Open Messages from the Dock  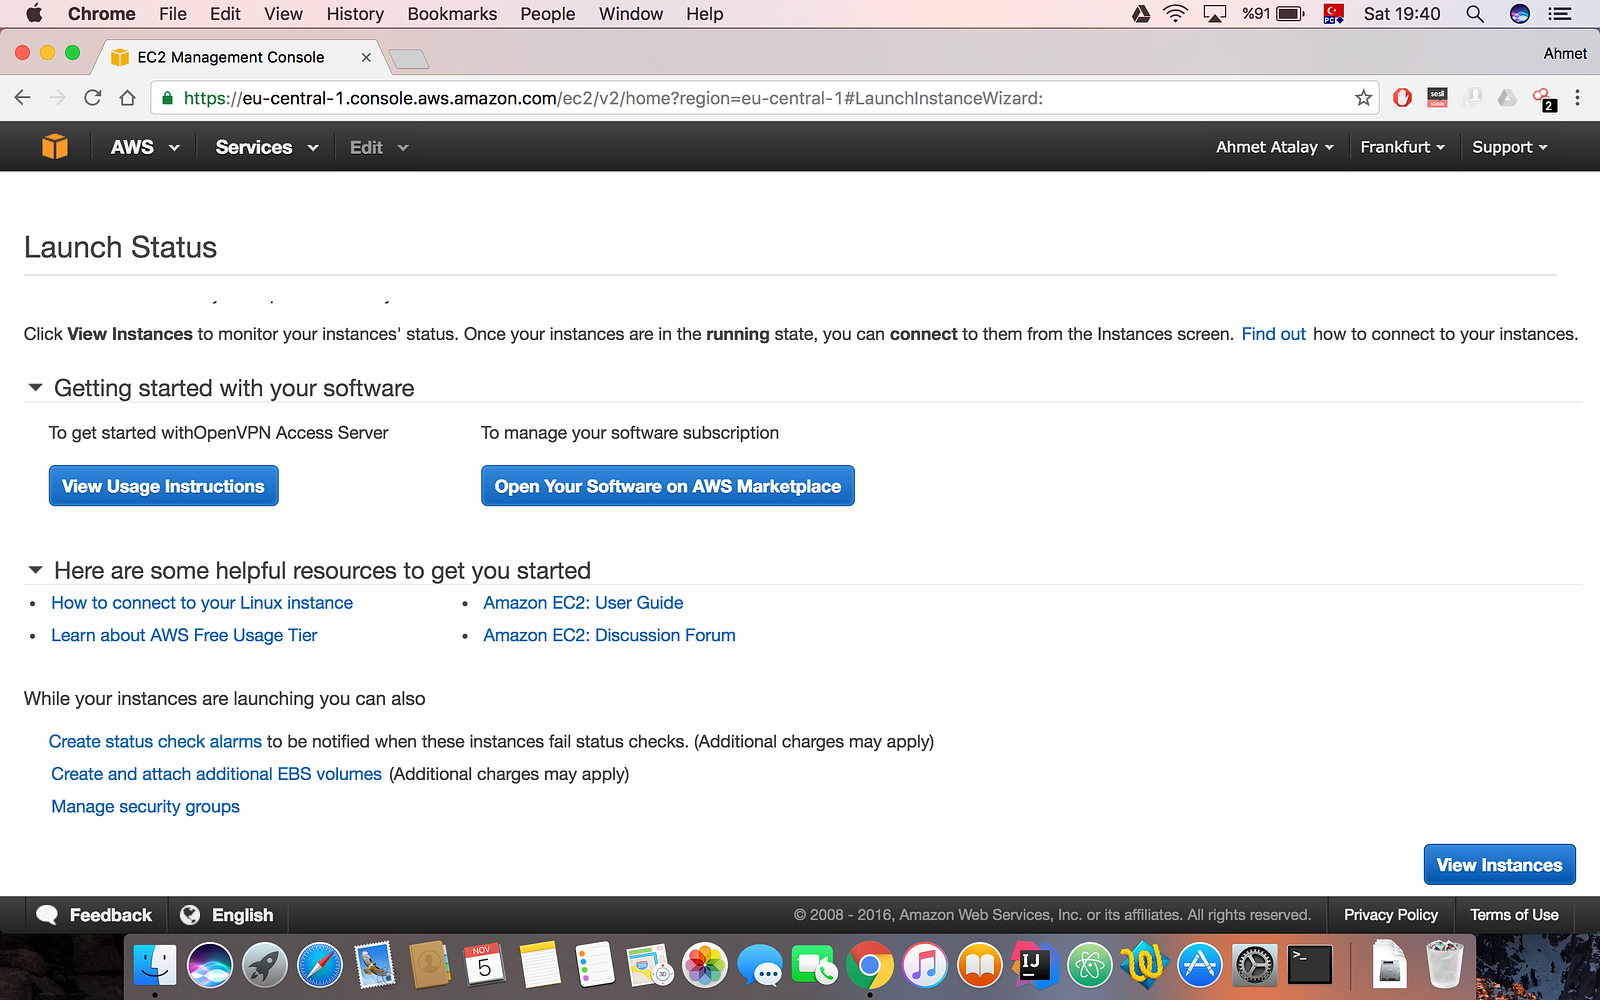click(x=760, y=966)
